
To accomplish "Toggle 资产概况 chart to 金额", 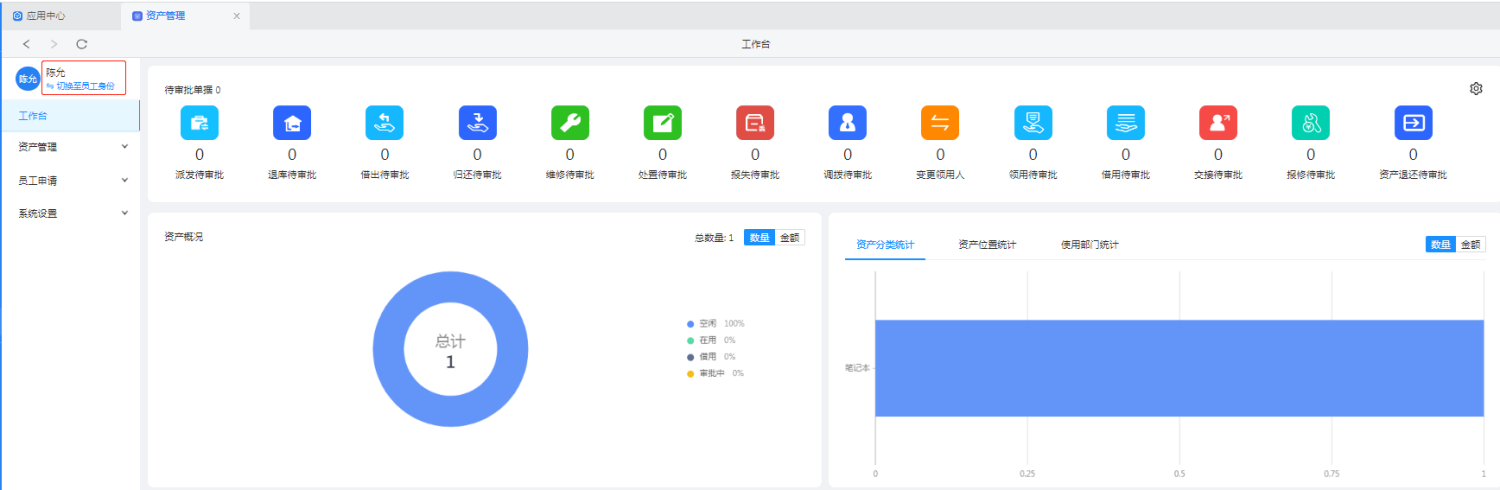I will click(789, 238).
